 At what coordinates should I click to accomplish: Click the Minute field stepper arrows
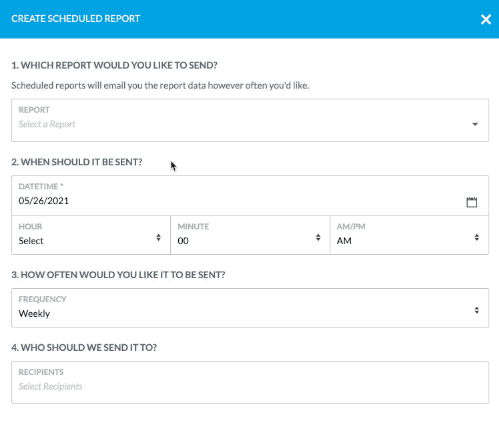318,237
